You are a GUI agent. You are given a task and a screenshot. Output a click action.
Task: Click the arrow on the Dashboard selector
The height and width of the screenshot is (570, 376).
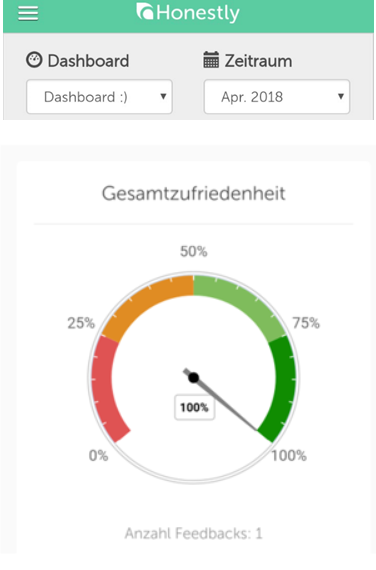click(x=163, y=96)
